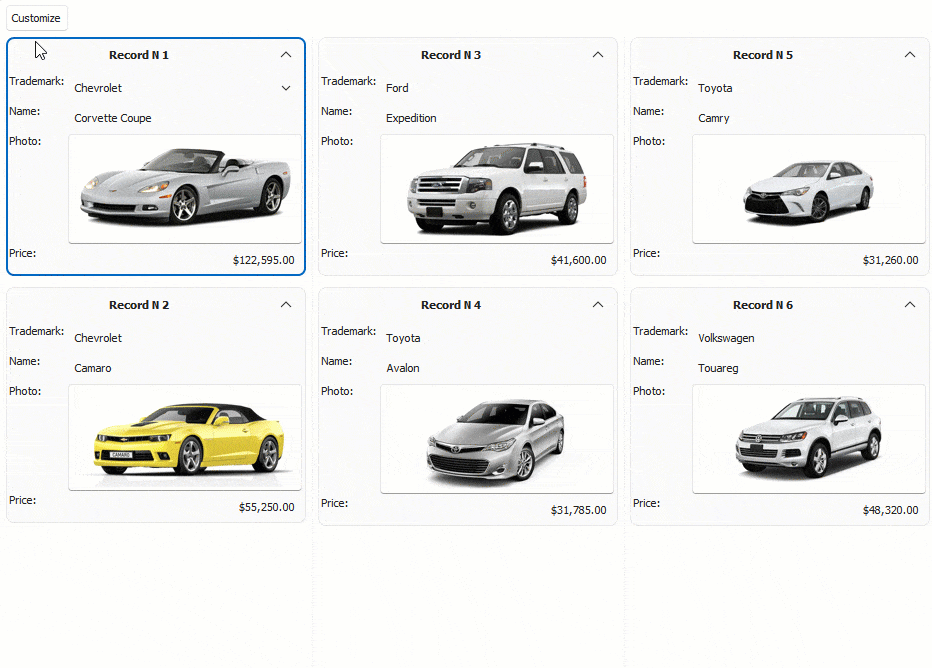The image size is (932, 668).
Task: Collapse the Record N 4 card
Action: 597,304
